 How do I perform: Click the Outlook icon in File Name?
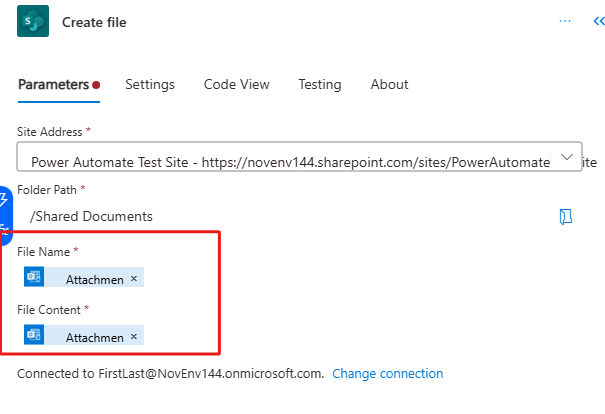(34, 278)
